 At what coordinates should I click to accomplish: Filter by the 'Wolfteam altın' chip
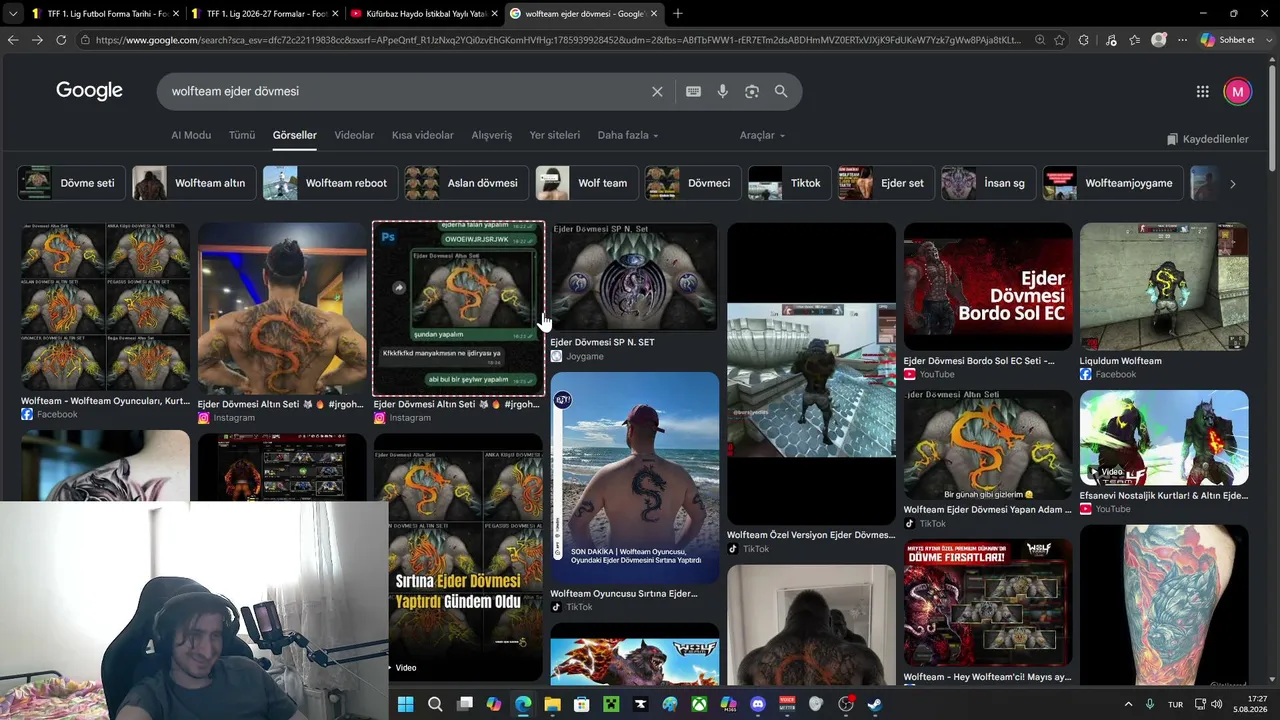pyautogui.click(x=193, y=183)
